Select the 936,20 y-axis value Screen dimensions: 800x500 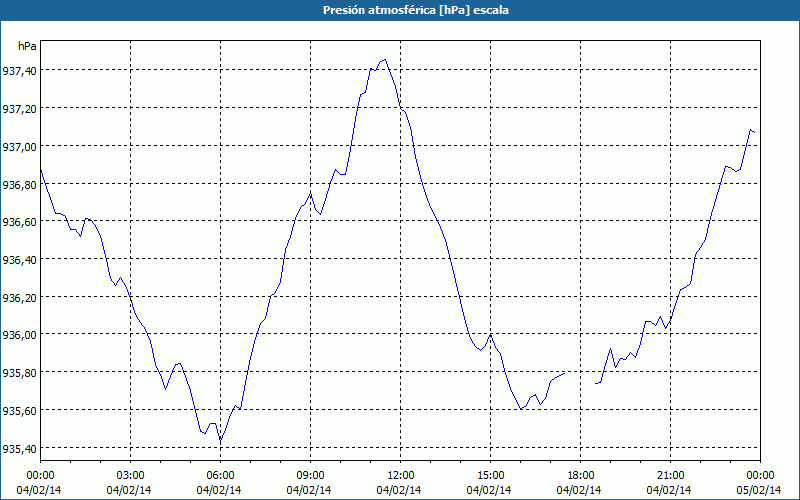click(19, 297)
